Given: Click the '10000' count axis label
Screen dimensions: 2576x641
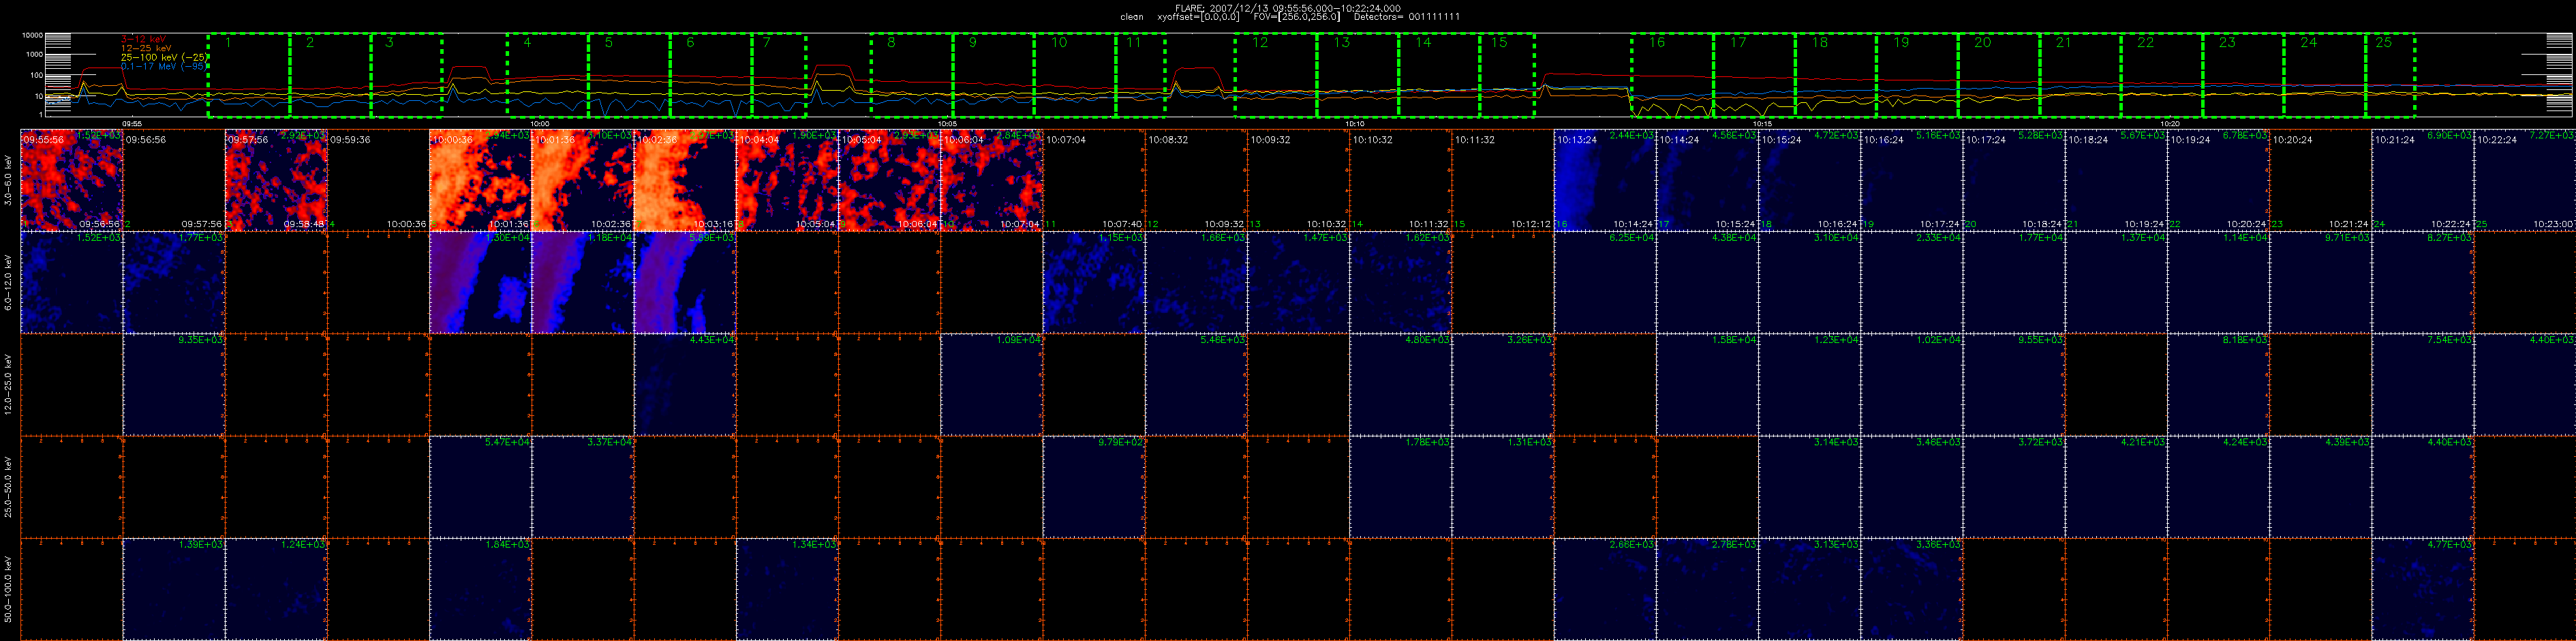Looking at the screenshot, I should (x=31, y=36).
